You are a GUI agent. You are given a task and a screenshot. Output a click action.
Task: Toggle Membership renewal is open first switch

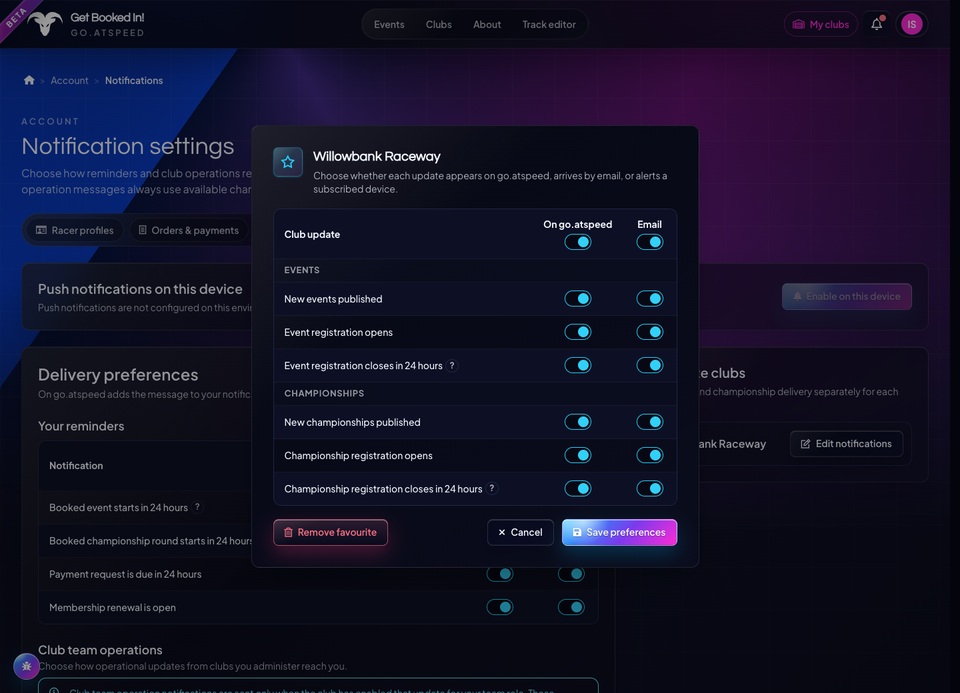[500, 607]
